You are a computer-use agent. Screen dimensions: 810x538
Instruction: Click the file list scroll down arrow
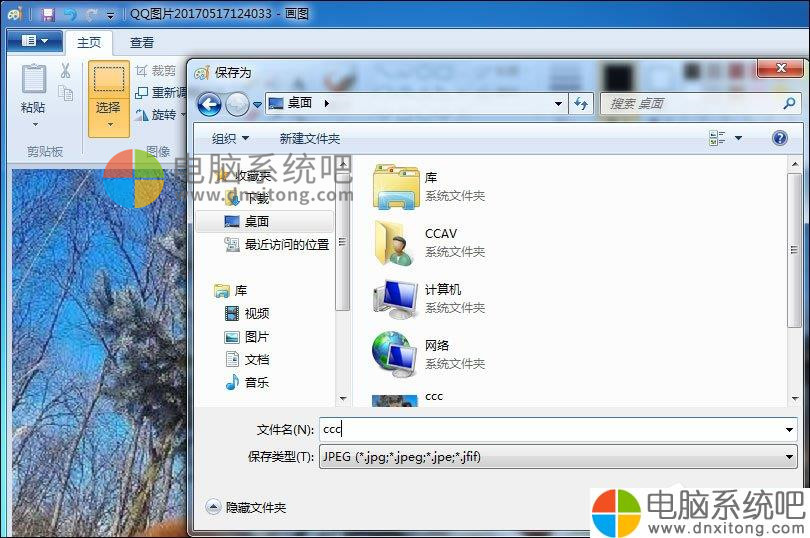(795, 398)
